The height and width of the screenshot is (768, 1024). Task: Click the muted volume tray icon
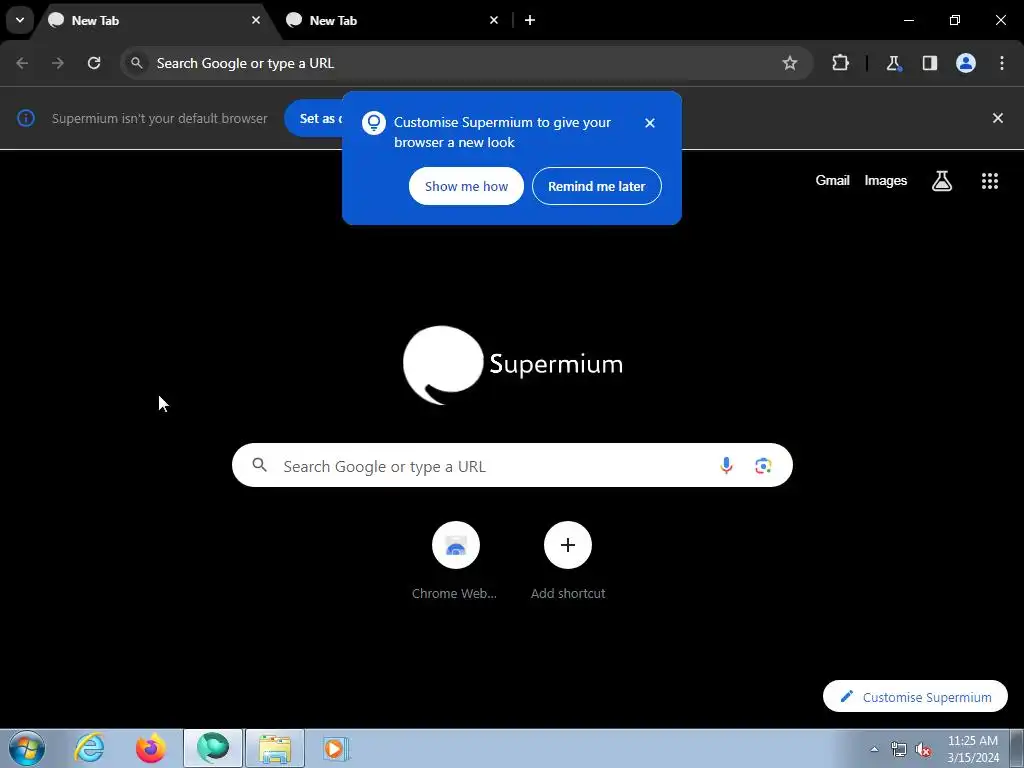923,749
